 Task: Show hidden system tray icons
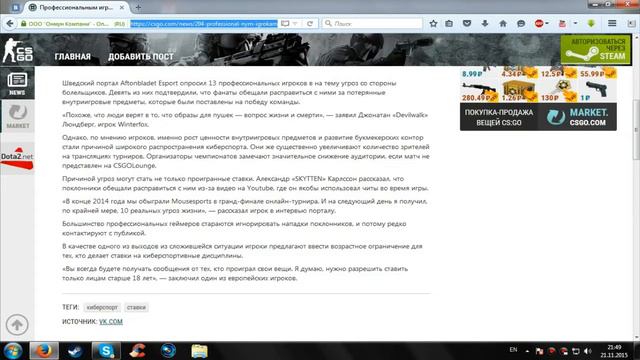click(527, 351)
